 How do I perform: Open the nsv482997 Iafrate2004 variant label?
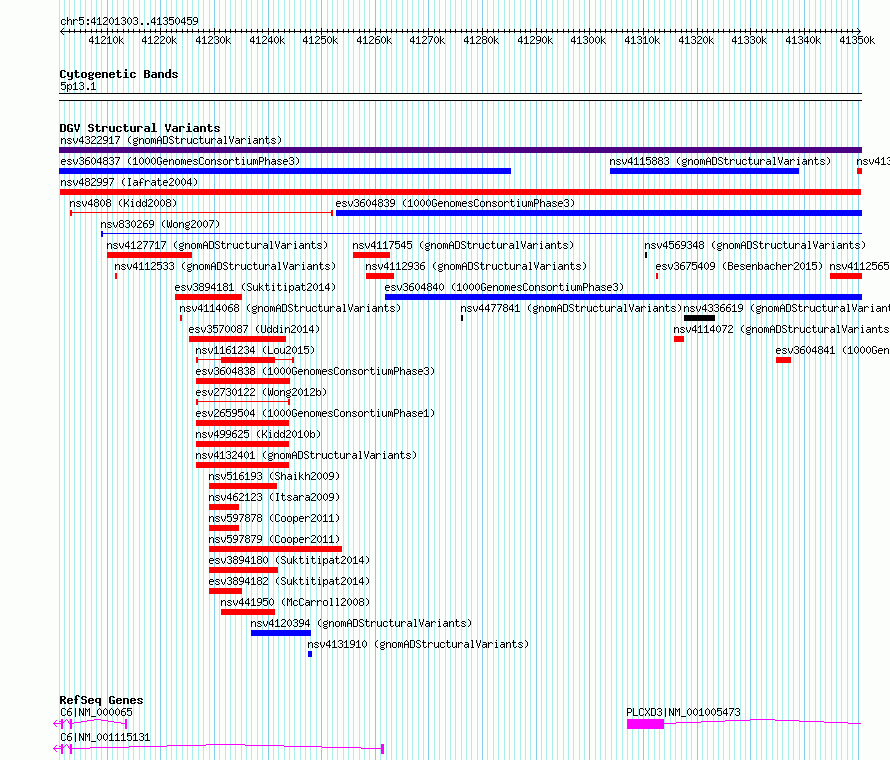(129, 182)
